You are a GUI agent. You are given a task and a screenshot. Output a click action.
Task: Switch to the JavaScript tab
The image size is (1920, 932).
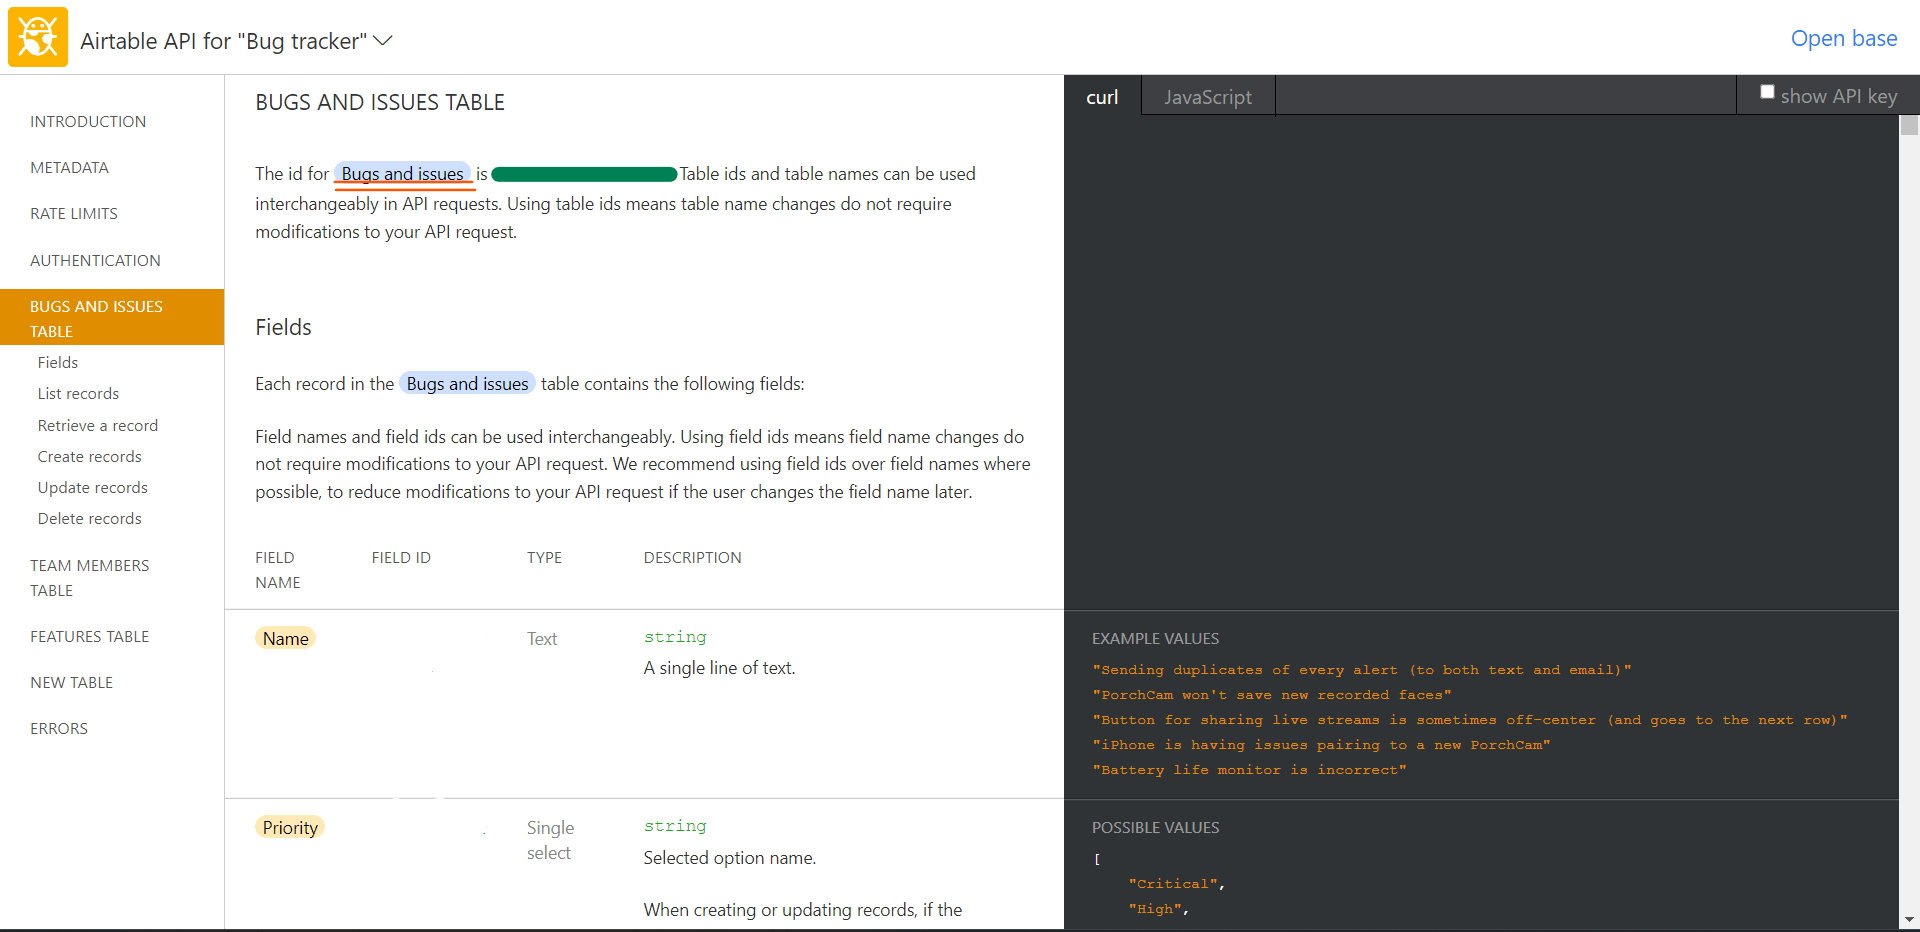(1207, 97)
